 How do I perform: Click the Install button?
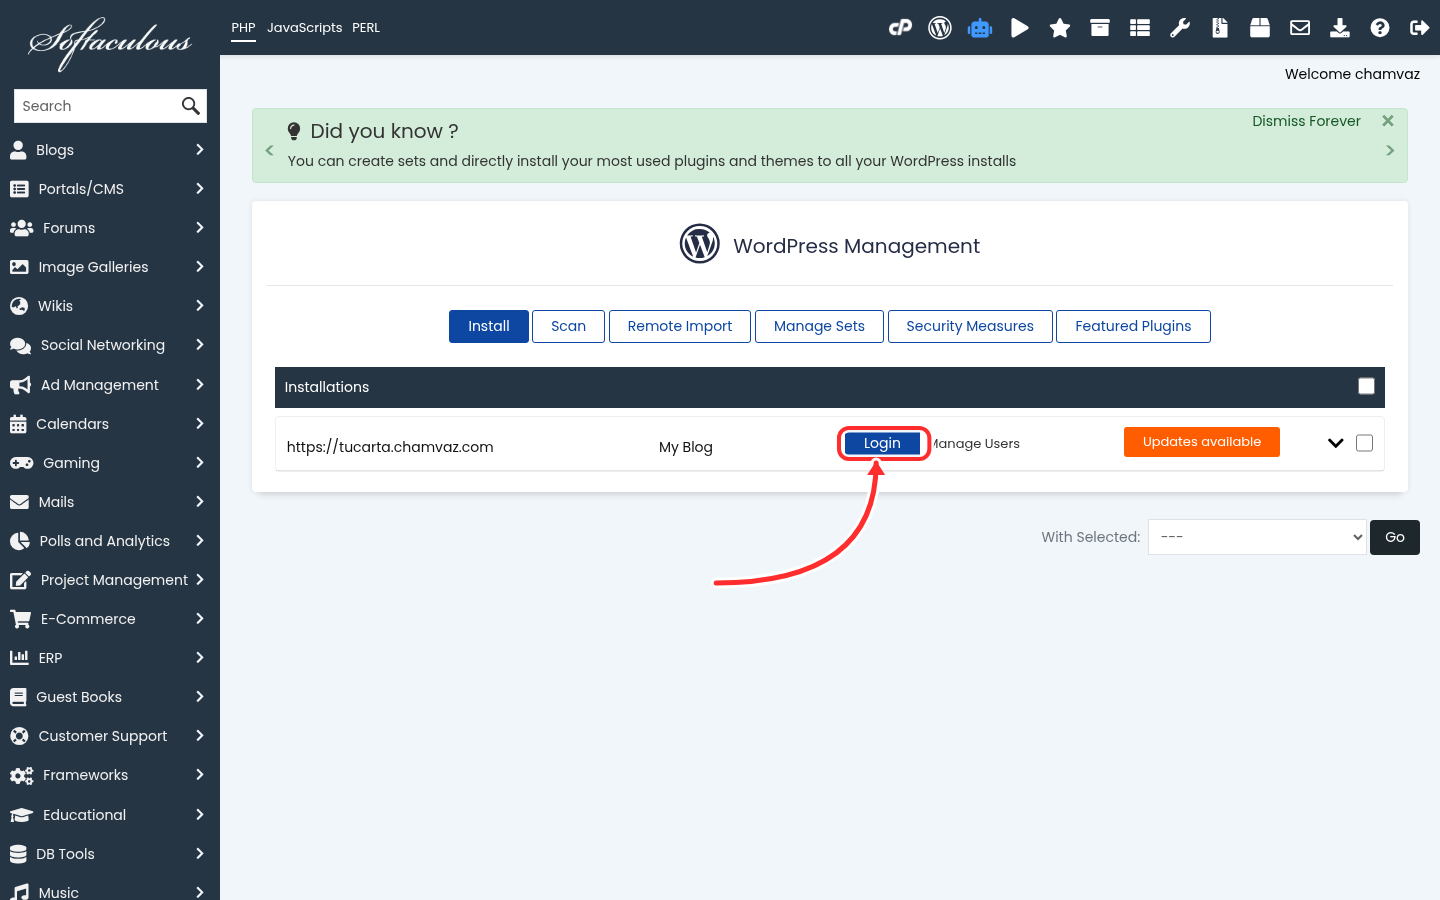[489, 326]
